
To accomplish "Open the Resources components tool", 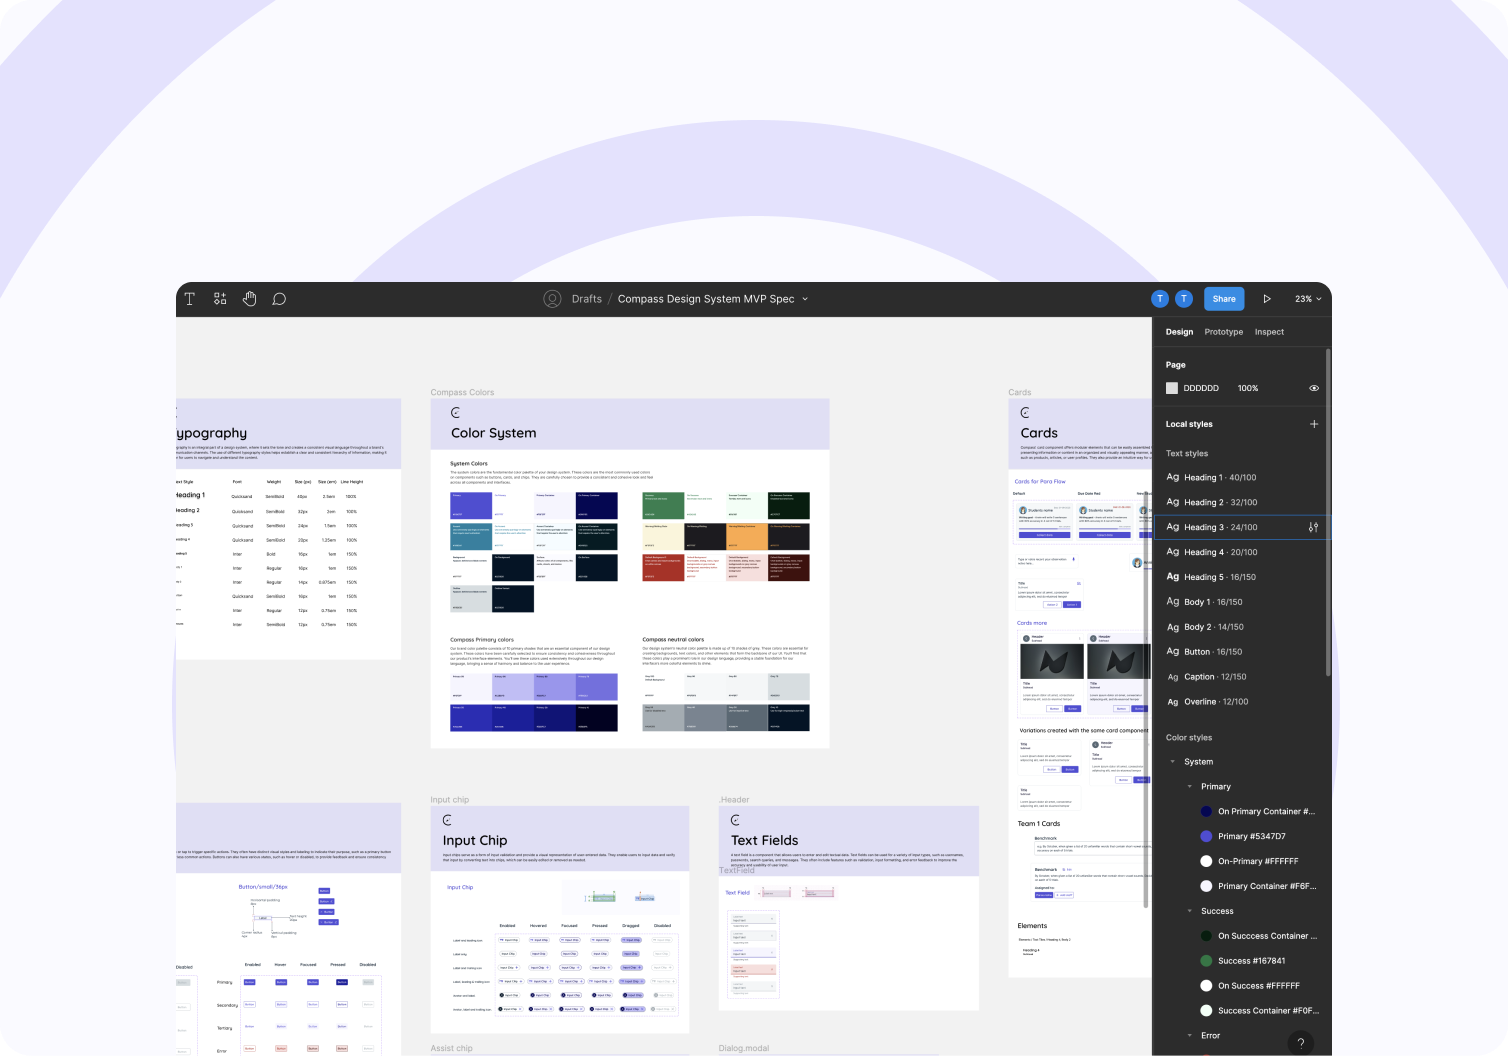I will 220,299.
